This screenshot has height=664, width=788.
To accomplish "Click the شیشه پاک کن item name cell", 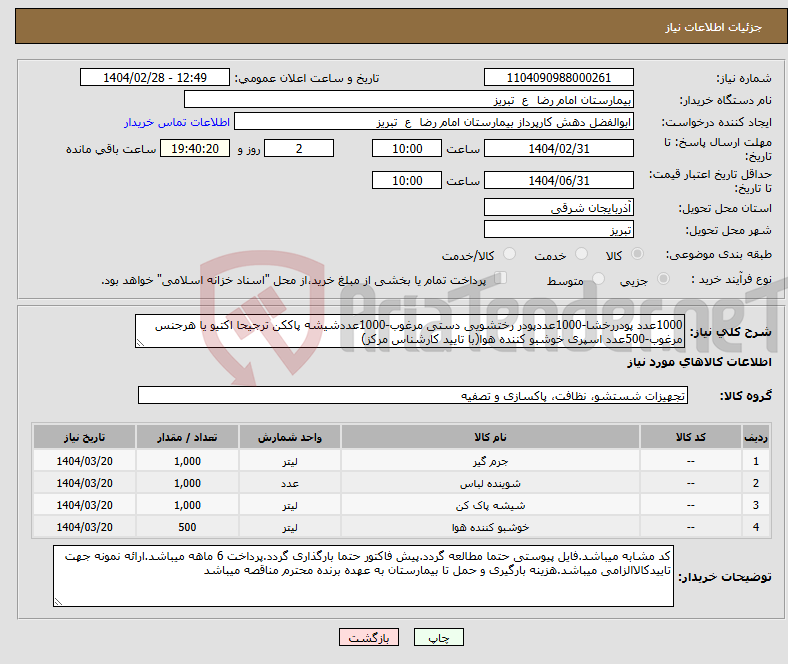I will tap(490, 505).
